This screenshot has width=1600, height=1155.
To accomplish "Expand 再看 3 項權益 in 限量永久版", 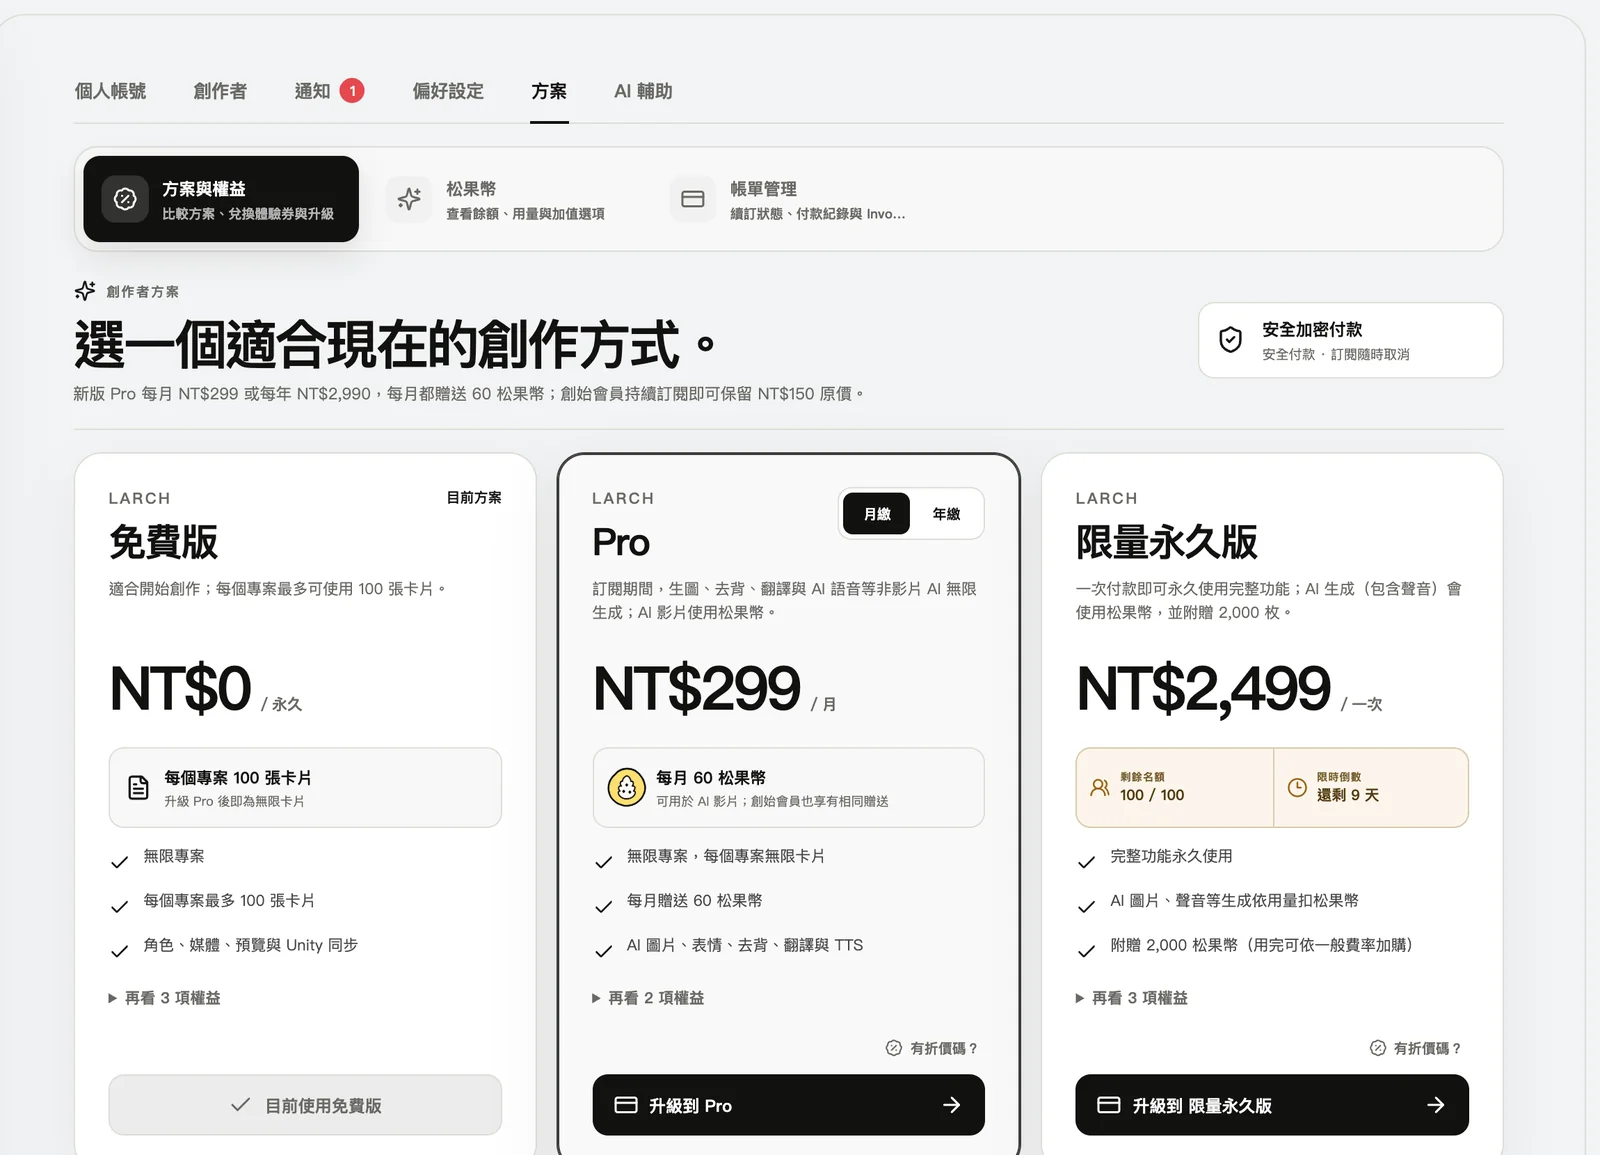I will tap(1131, 998).
